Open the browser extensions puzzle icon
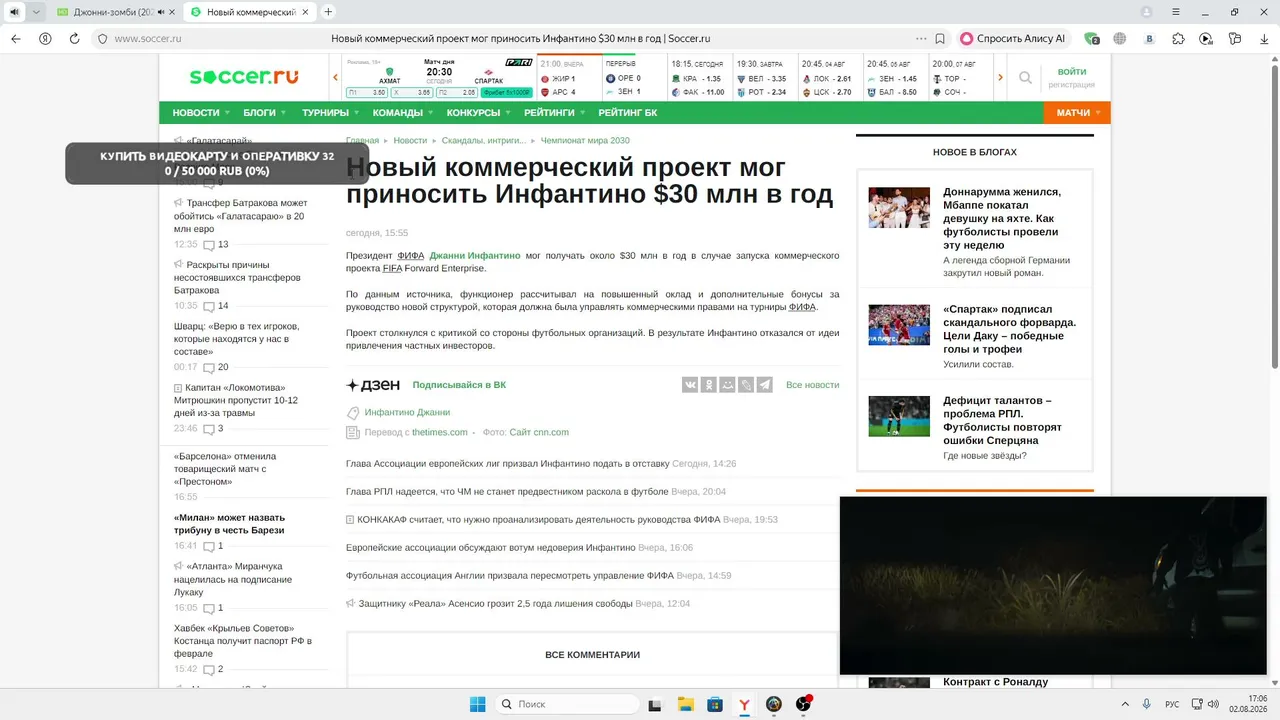1280x720 pixels. [1178, 39]
